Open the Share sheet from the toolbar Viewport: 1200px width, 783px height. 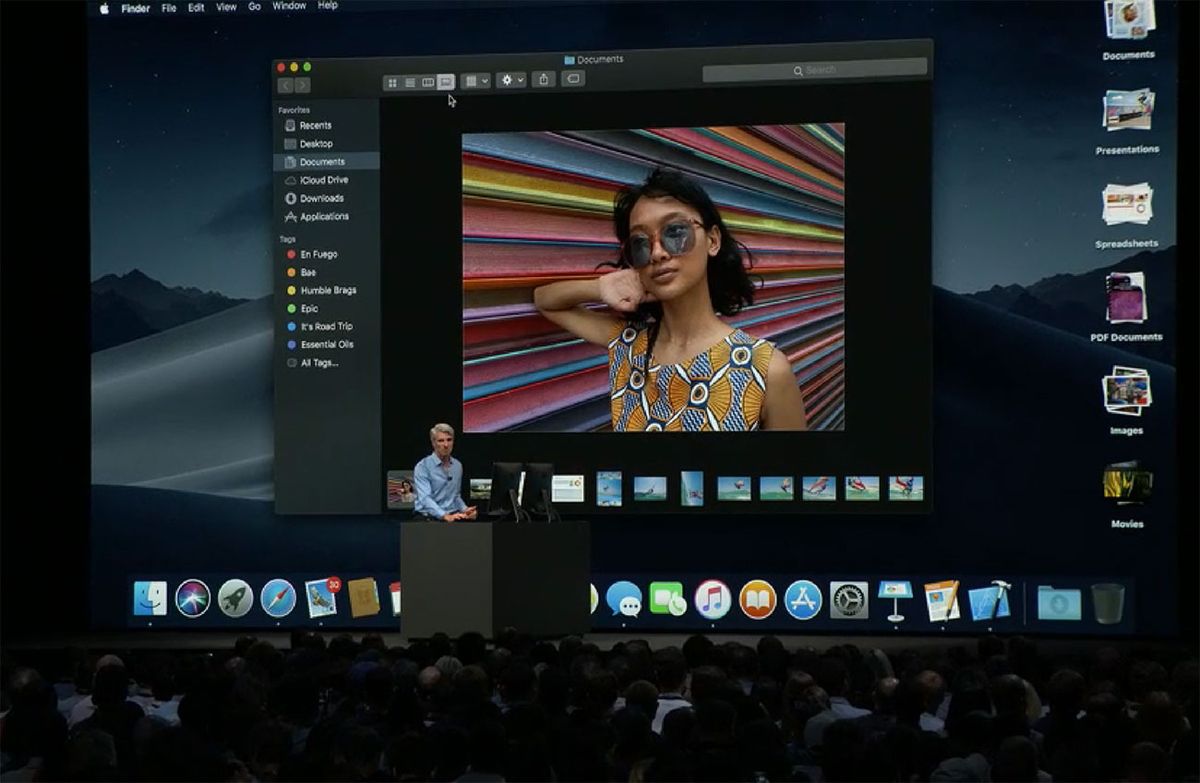click(x=543, y=80)
